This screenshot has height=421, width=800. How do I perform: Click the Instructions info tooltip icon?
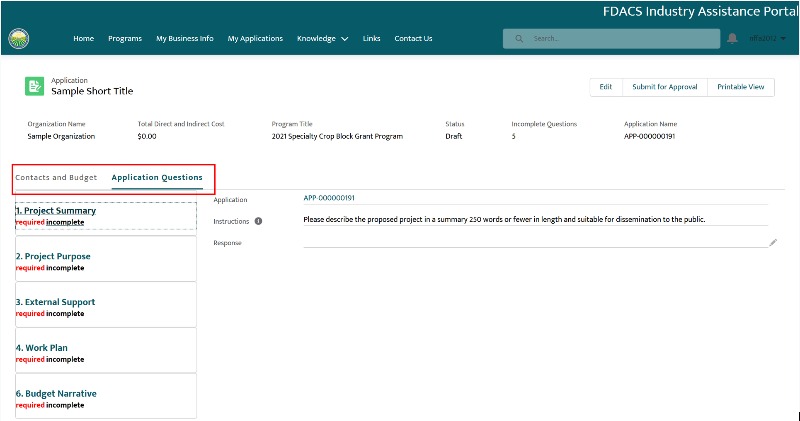pyautogui.click(x=258, y=221)
